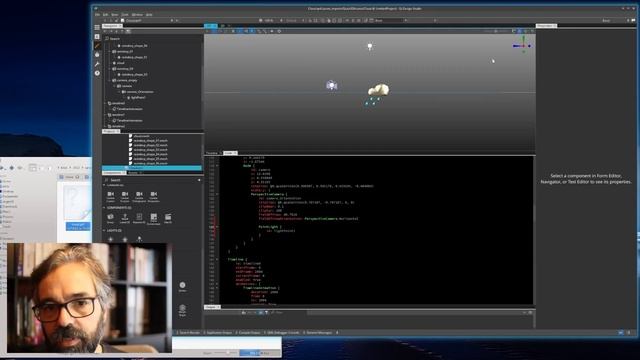Image resolution: width=640 pixels, height=360 pixels.
Task: Select the highlighted blue file row in Project
Action: pyautogui.click(x=152, y=168)
